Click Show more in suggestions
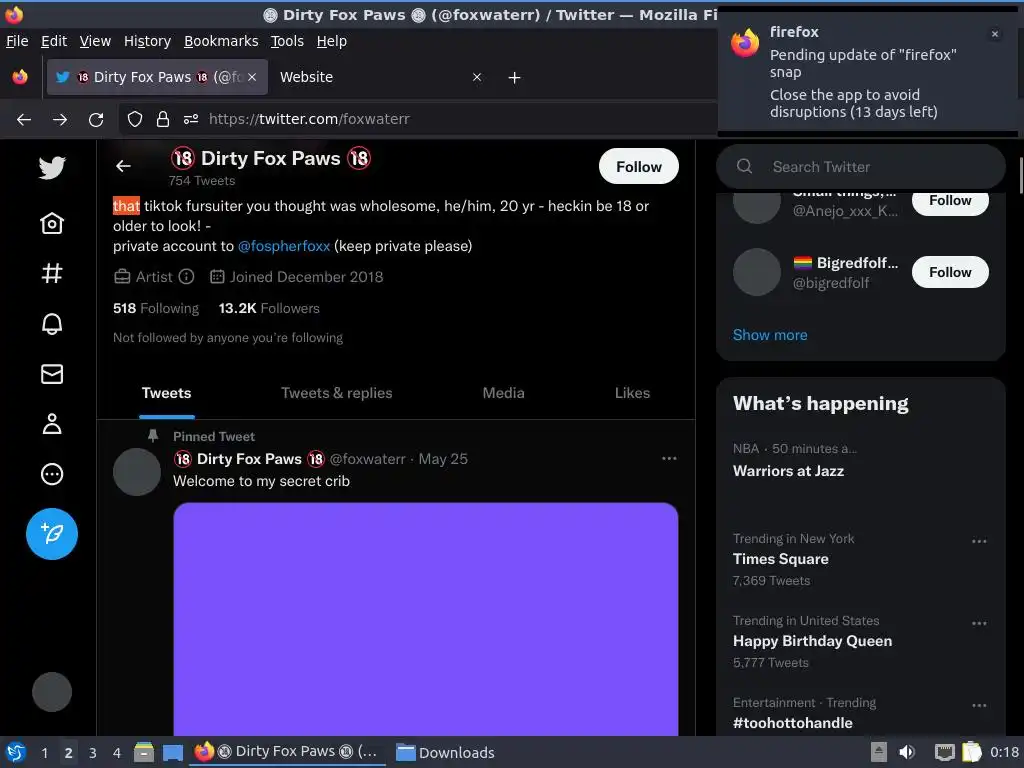The height and width of the screenshot is (768, 1024). click(770, 335)
